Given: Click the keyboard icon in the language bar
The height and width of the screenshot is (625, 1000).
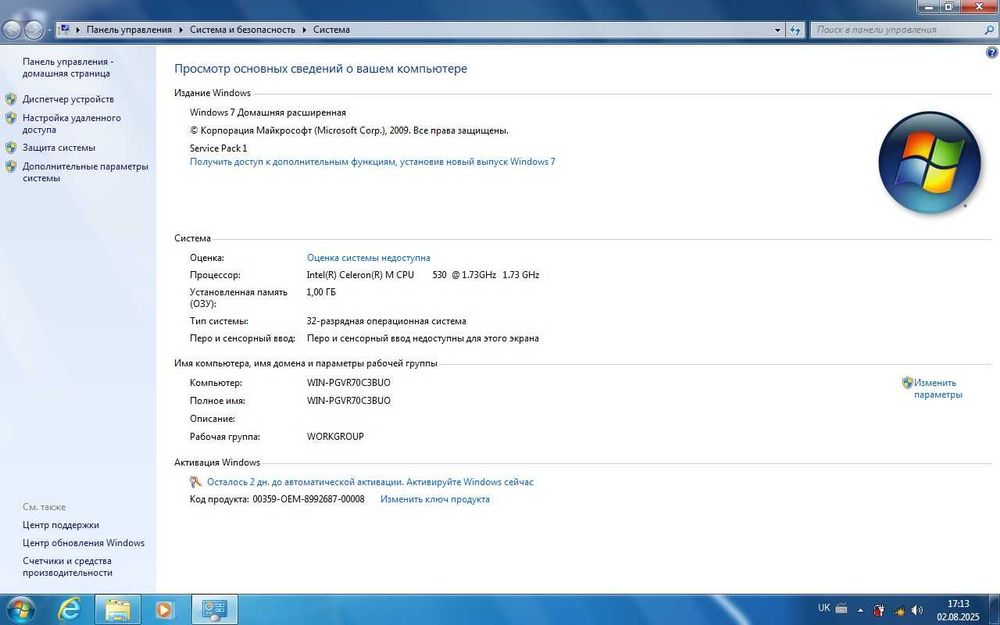Looking at the screenshot, I should [841, 608].
